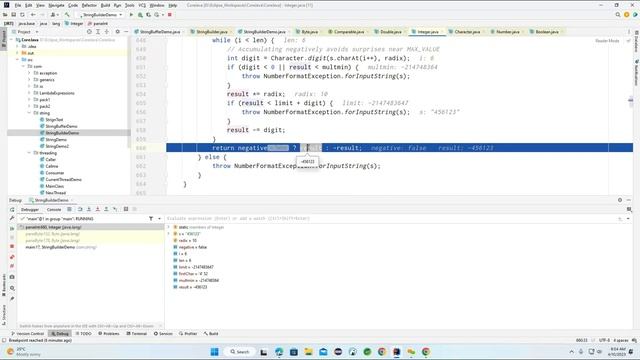This screenshot has height=360, width=640.
Task: Click the Step Over debugger icon
Action: [80, 209]
